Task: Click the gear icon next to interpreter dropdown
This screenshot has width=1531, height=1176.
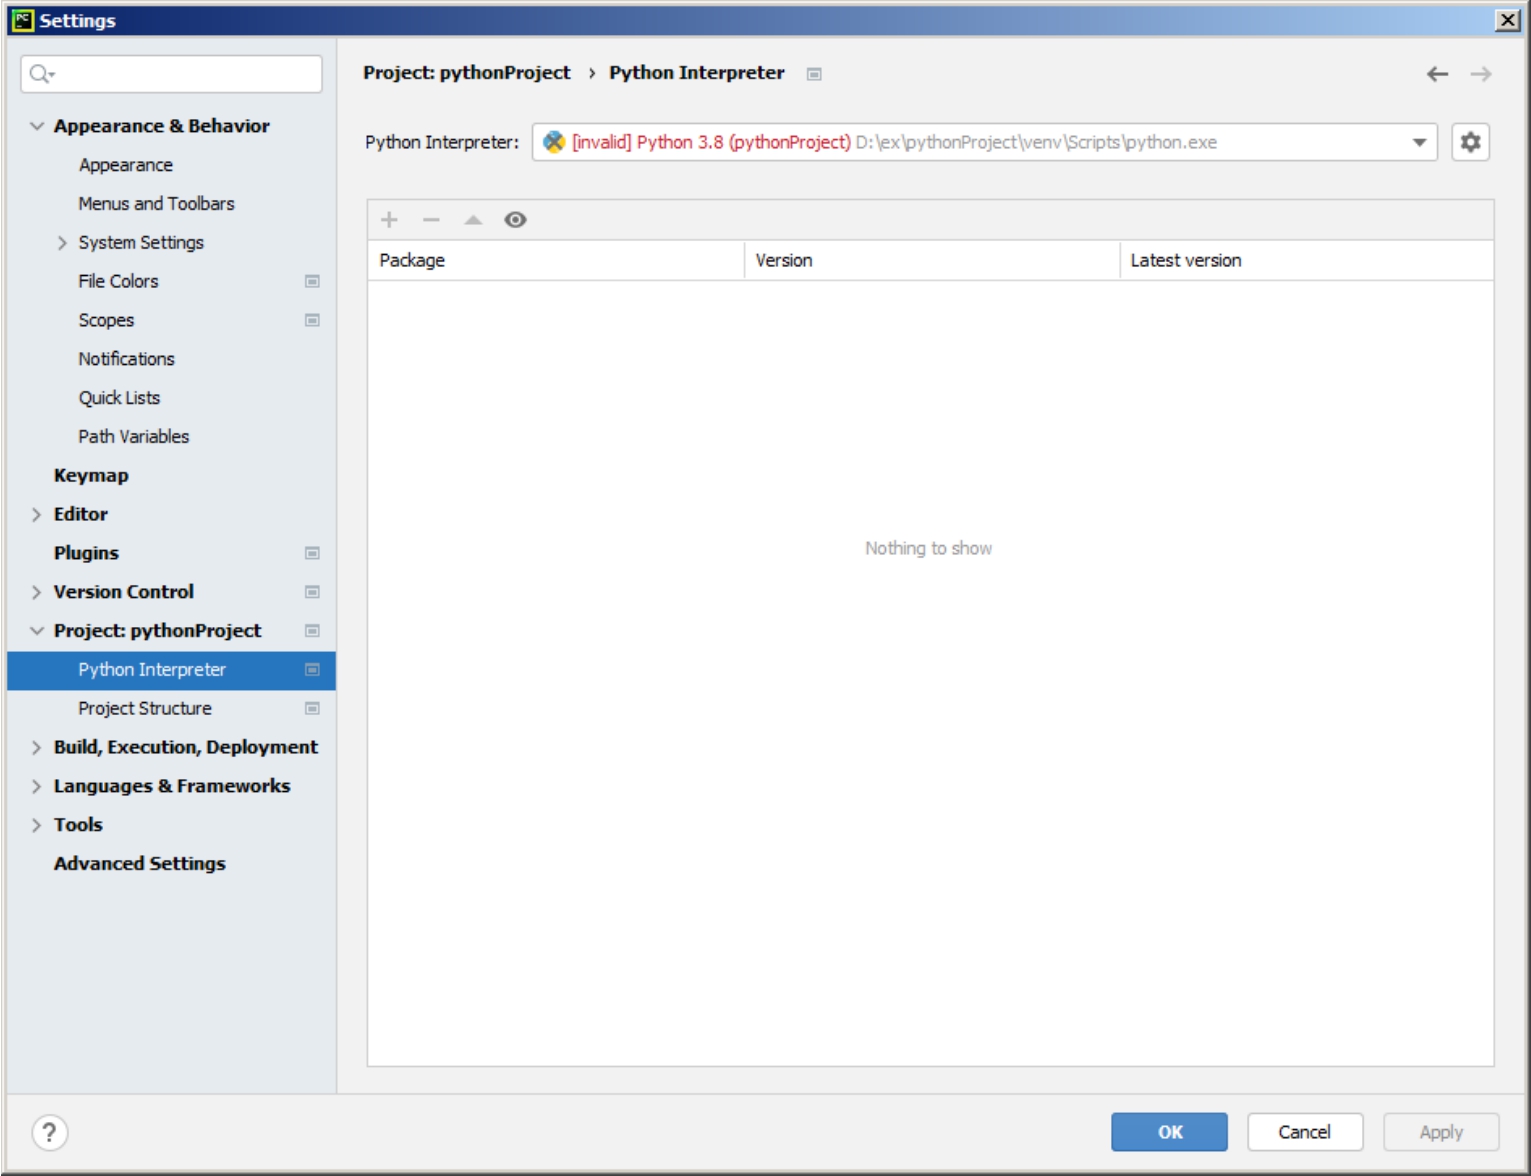Action: tap(1469, 142)
